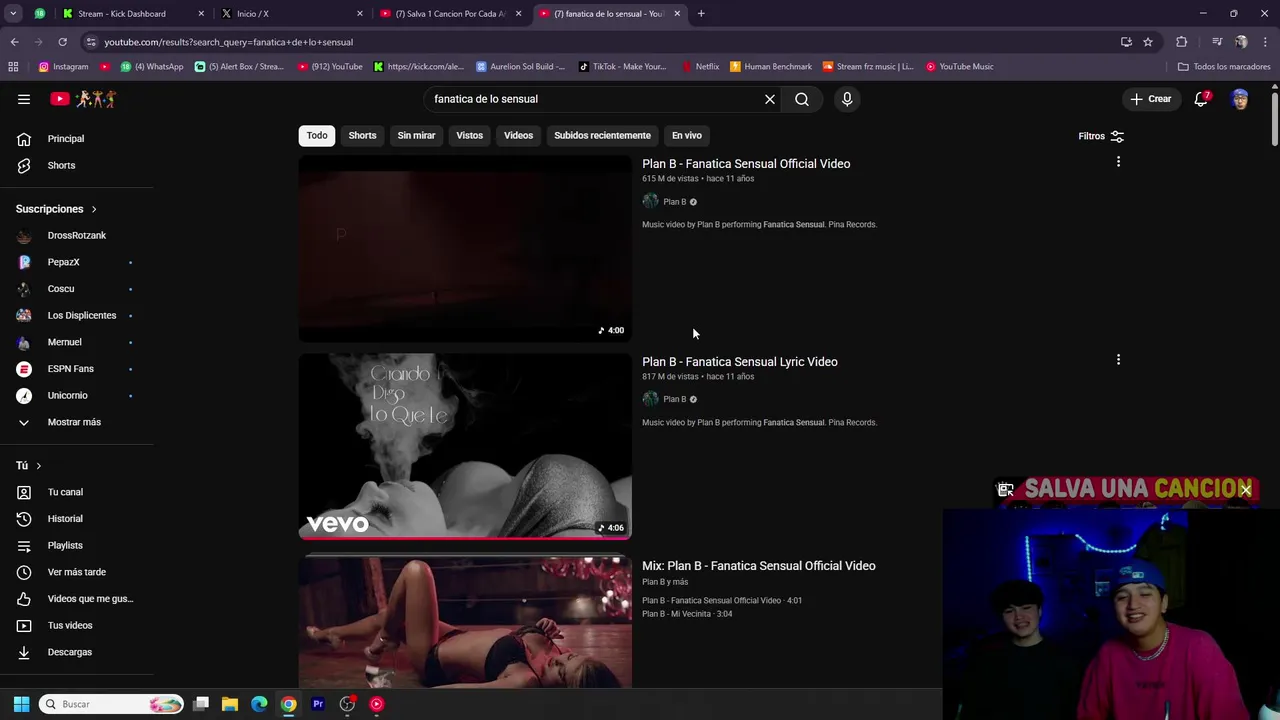1280x720 pixels.
Task: Select the Sin mirar filter chip
Action: coord(416,135)
